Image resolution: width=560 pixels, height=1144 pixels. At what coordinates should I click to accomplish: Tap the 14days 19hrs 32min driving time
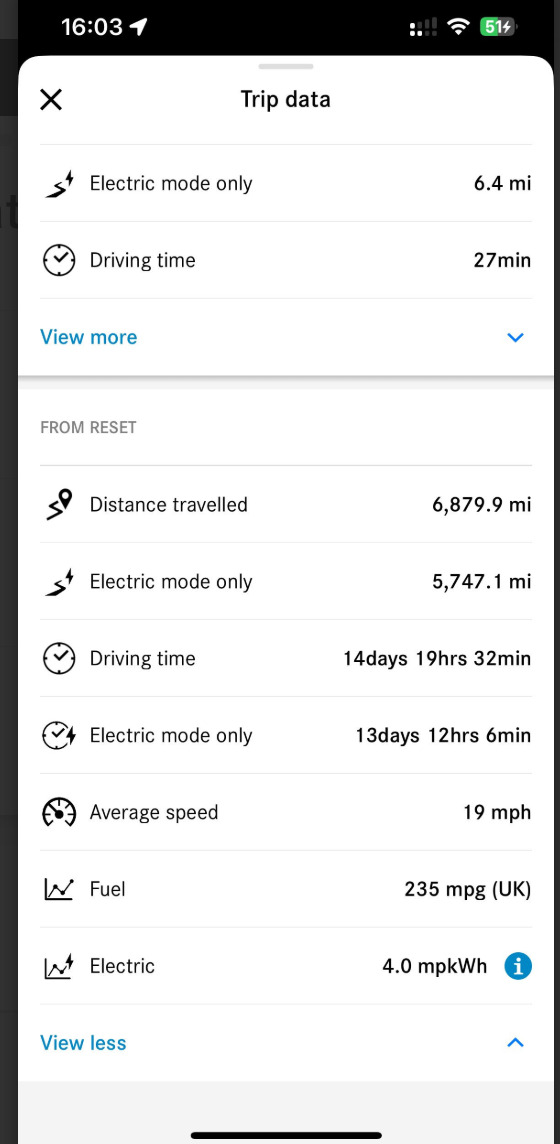438,659
